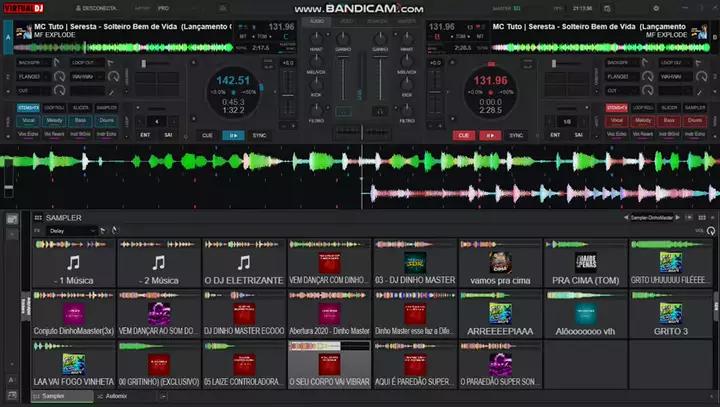Toggle Bass stem pad on right deck

click(669, 121)
